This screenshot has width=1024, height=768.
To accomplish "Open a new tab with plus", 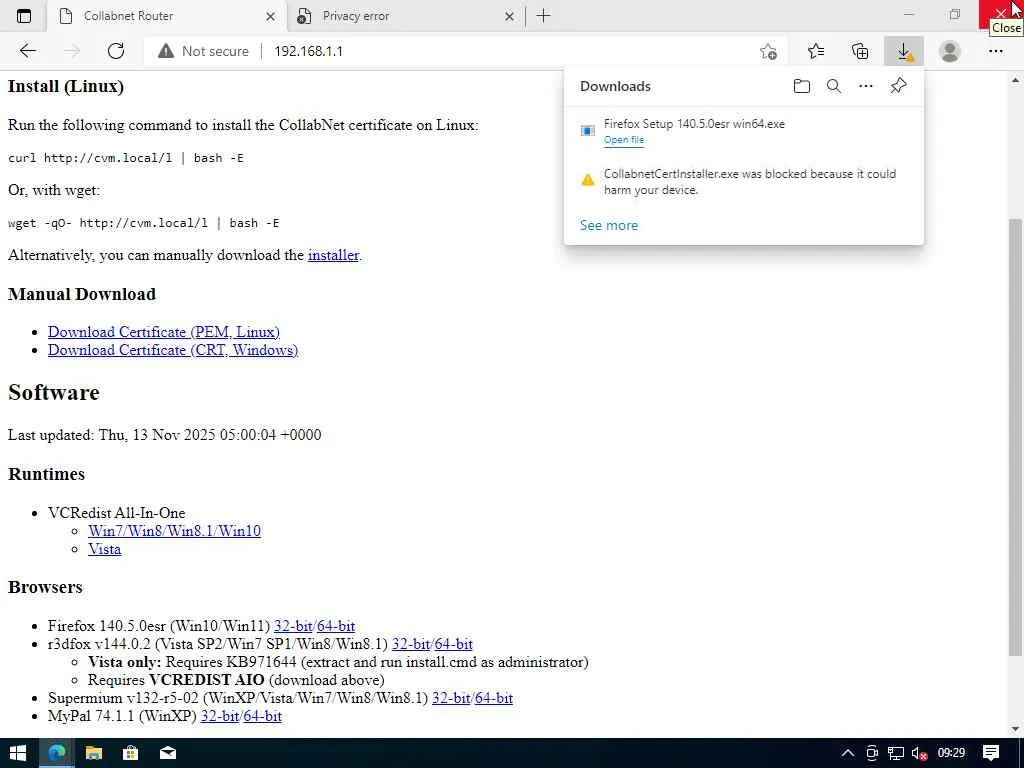I will pos(543,16).
